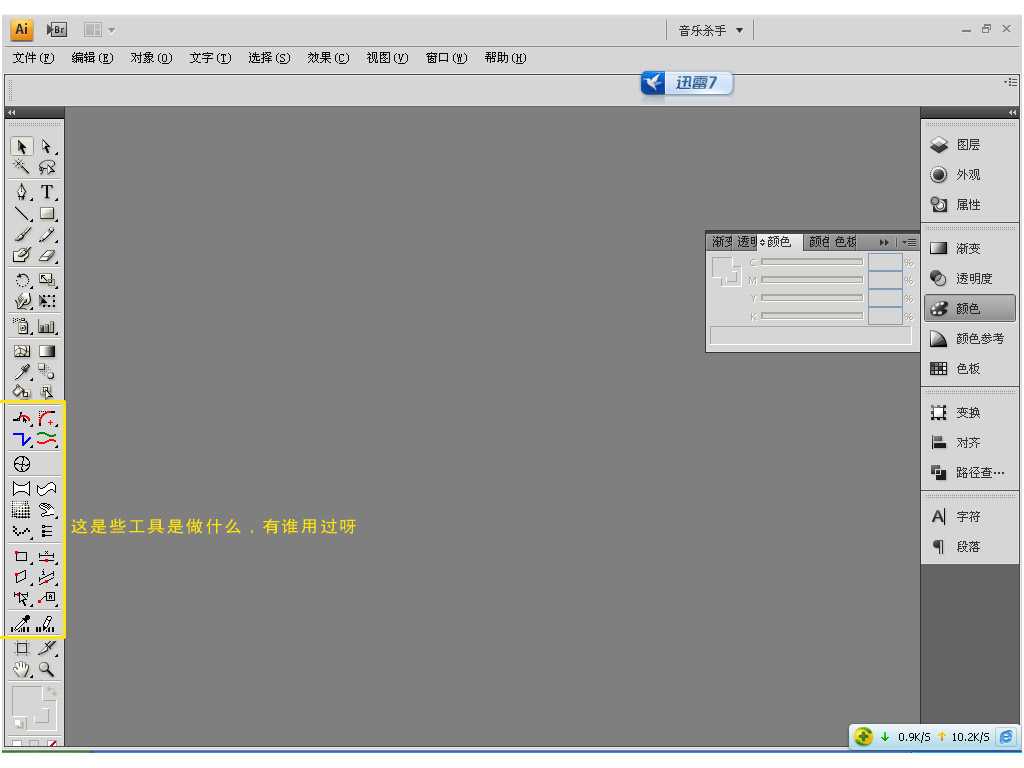Image resolution: width=1024 pixels, height=768 pixels.
Task: Select the Eraser tool
Action: [x=46, y=255]
